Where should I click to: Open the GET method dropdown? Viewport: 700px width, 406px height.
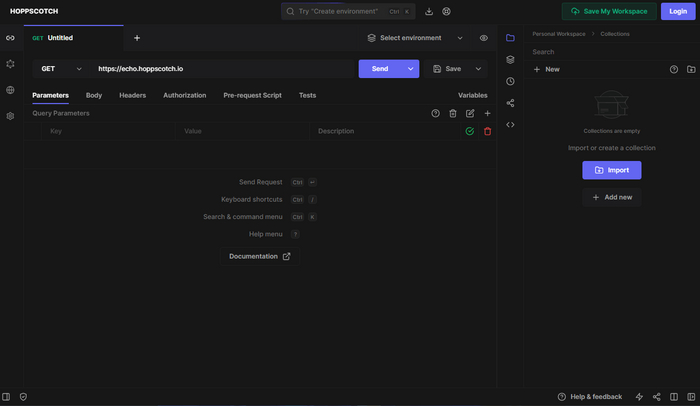point(61,69)
